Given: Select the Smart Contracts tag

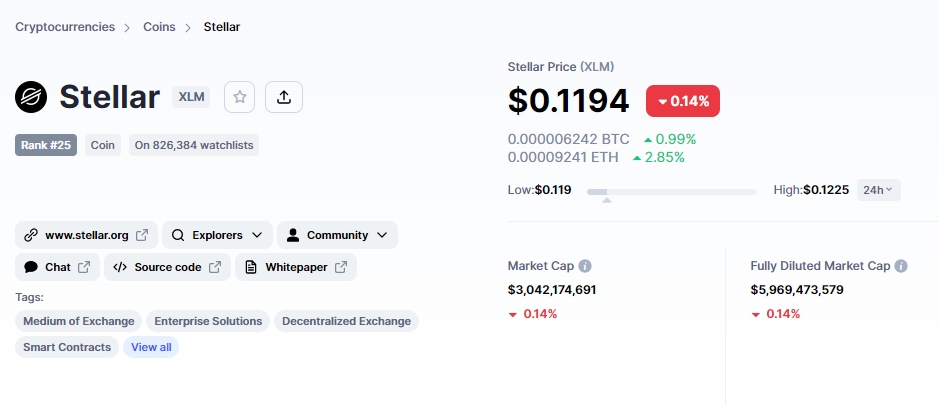Looking at the screenshot, I should [x=67, y=348].
